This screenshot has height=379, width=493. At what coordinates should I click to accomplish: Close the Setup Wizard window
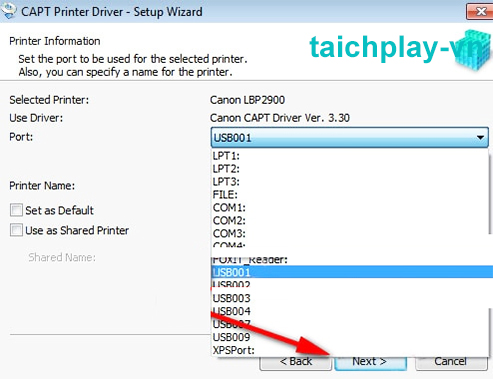[x=479, y=12]
